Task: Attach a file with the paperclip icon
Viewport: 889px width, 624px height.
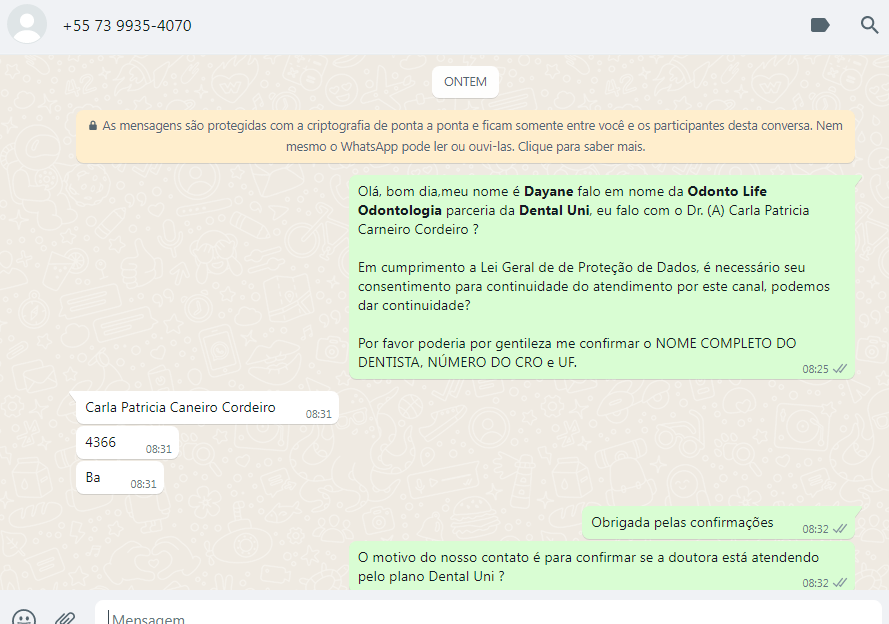Action: 65,618
